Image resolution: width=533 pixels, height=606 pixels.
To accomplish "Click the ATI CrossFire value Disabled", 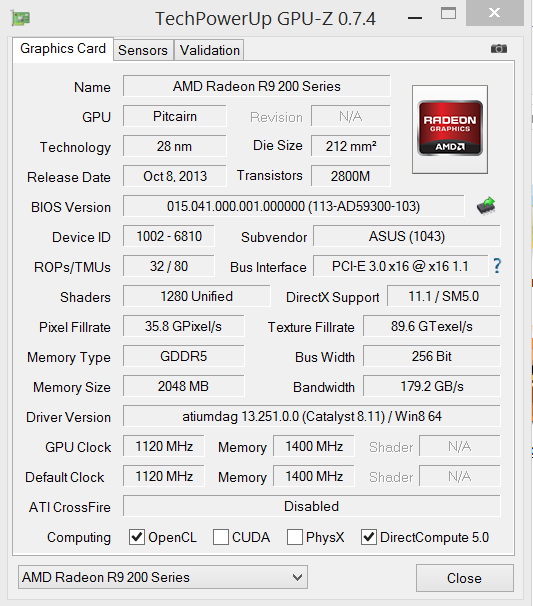I will coord(312,506).
